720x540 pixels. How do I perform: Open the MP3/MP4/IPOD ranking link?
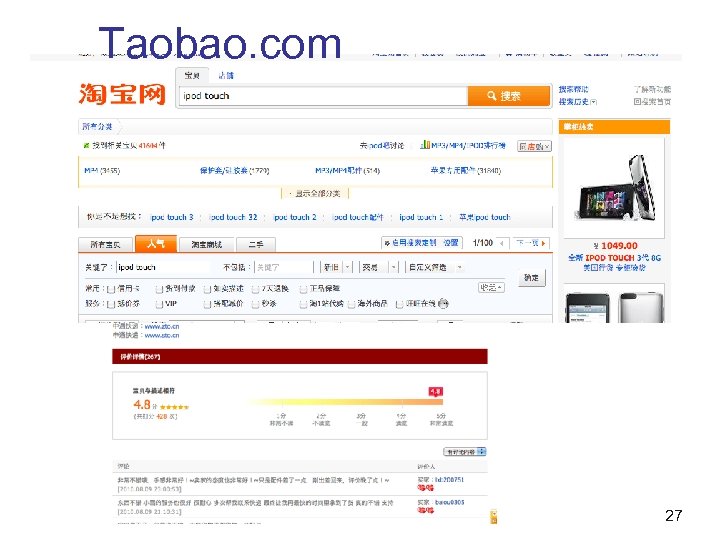[468, 145]
